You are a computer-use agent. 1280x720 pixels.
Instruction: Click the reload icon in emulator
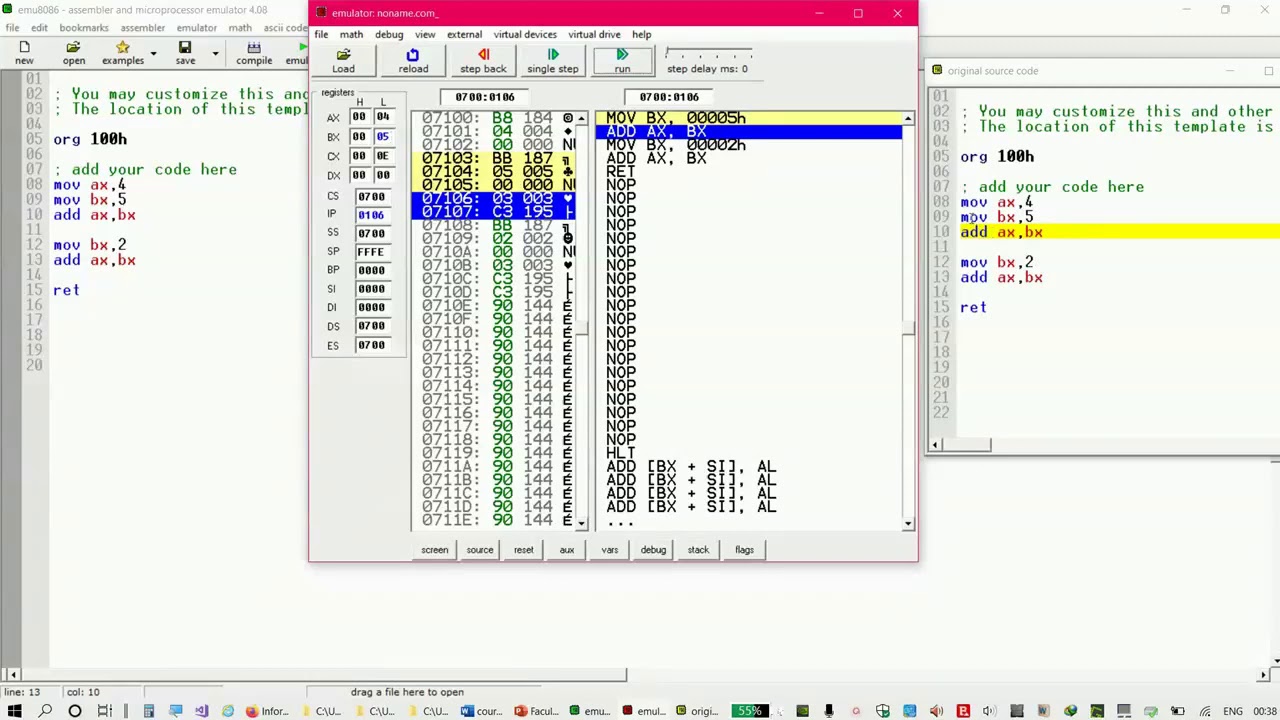point(413,61)
